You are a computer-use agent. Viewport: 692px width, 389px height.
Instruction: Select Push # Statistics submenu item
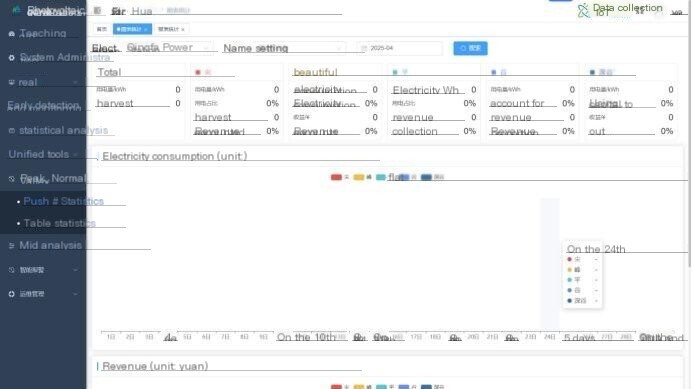[x=64, y=201]
